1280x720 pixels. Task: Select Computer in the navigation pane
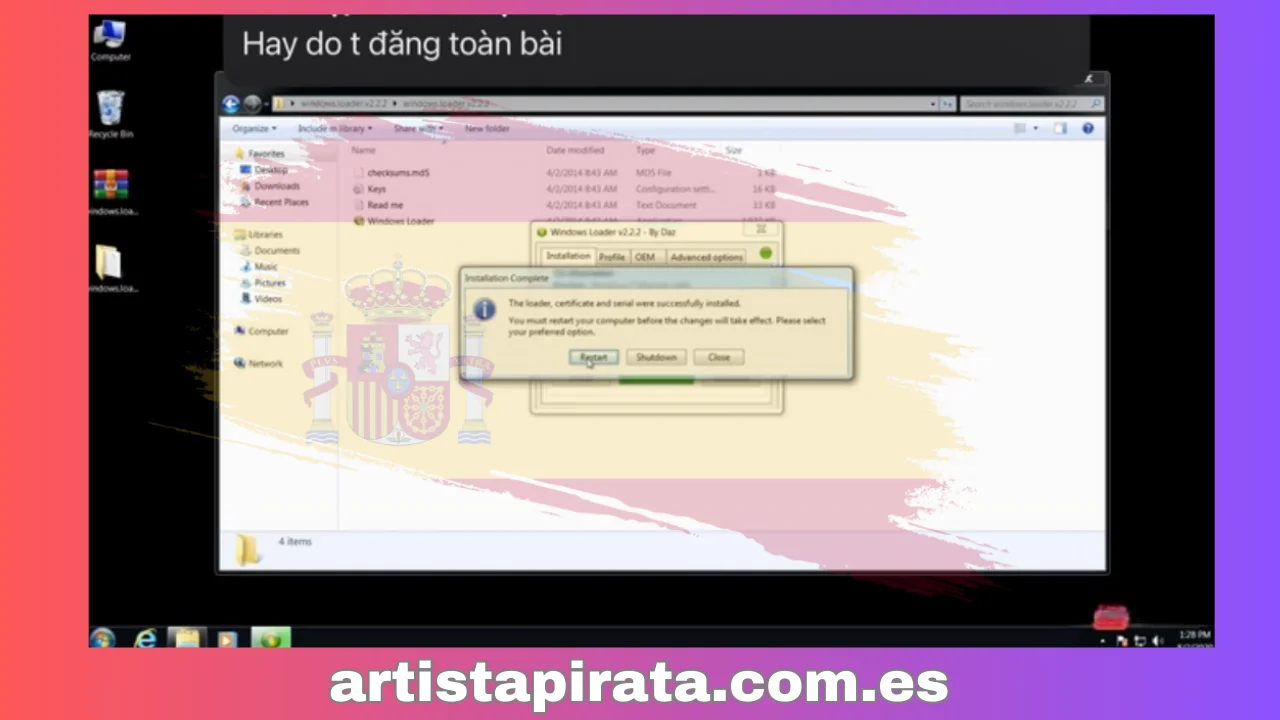tap(260, 331)
